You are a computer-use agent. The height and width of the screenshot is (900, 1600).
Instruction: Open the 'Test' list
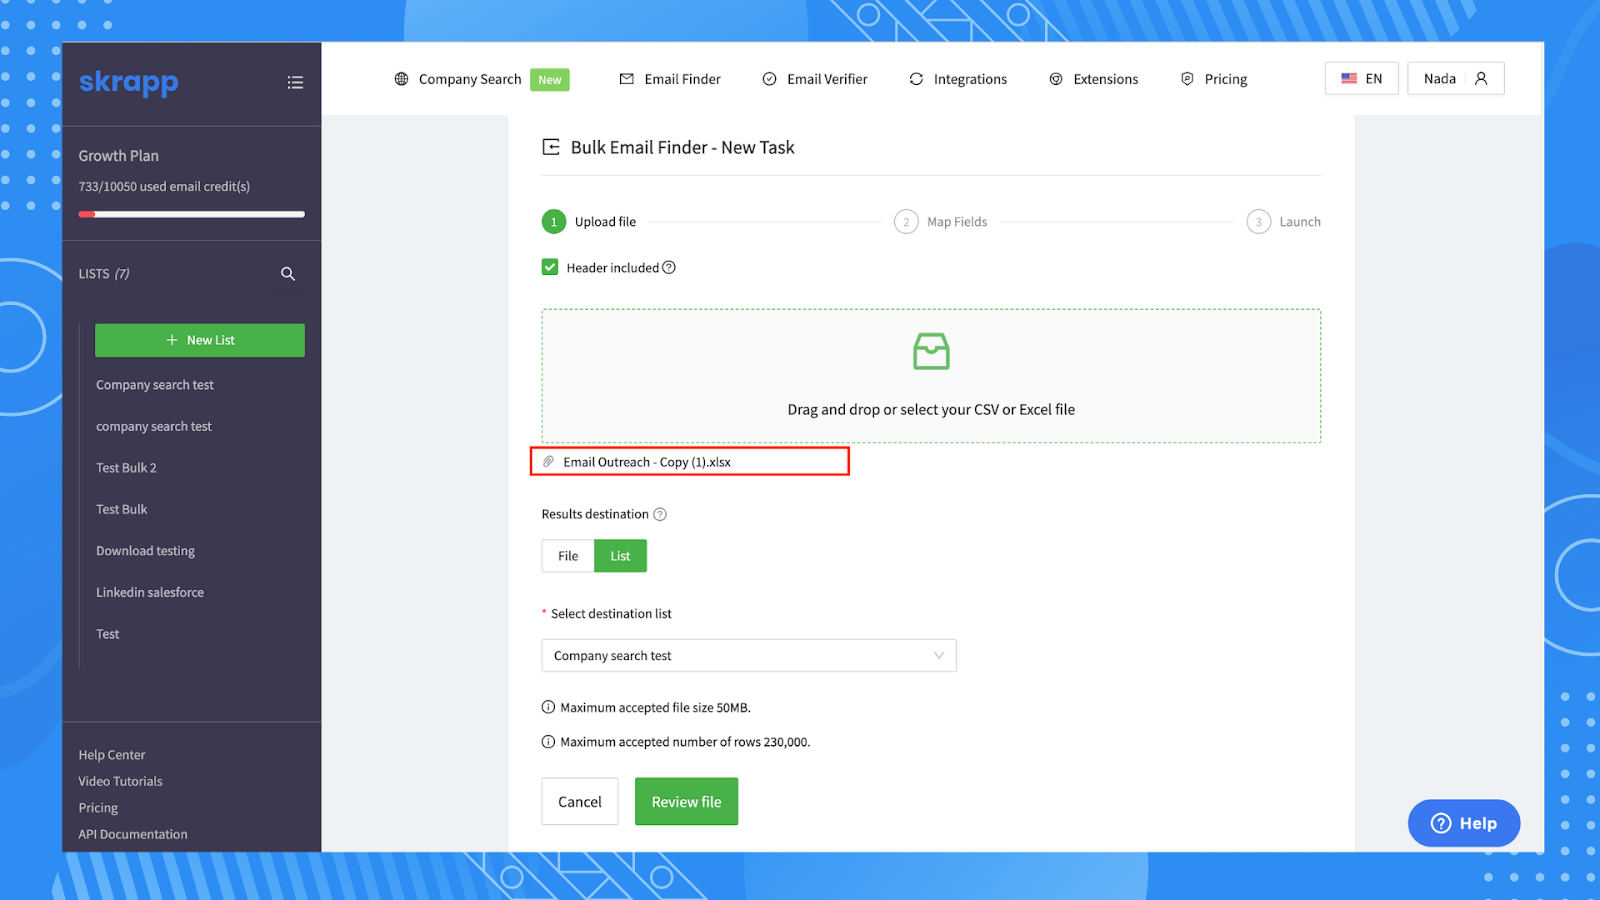tap(107, 634)
